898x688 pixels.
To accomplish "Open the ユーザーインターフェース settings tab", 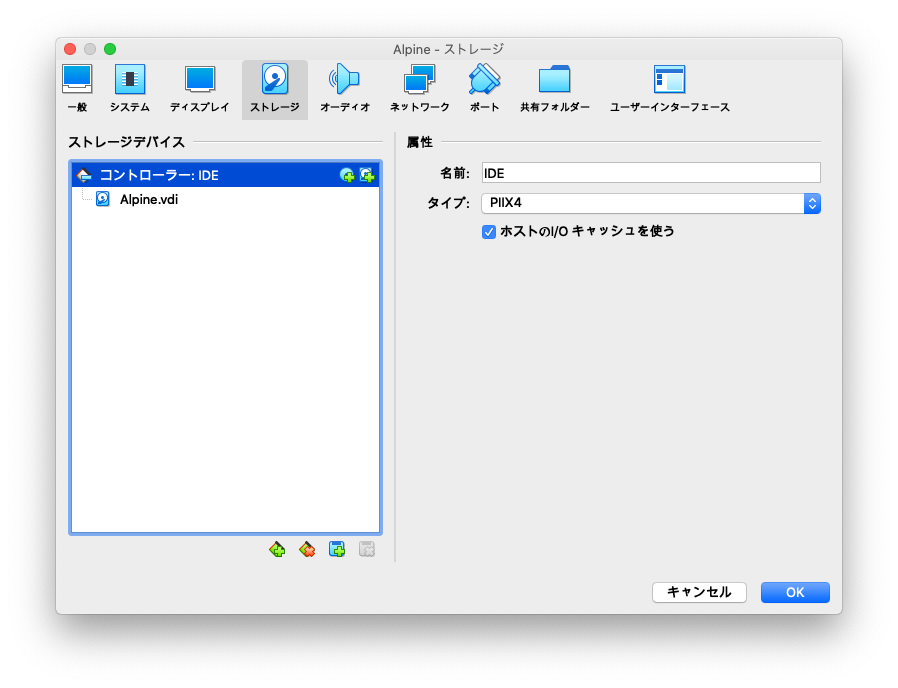I will [x=669, y=89].
